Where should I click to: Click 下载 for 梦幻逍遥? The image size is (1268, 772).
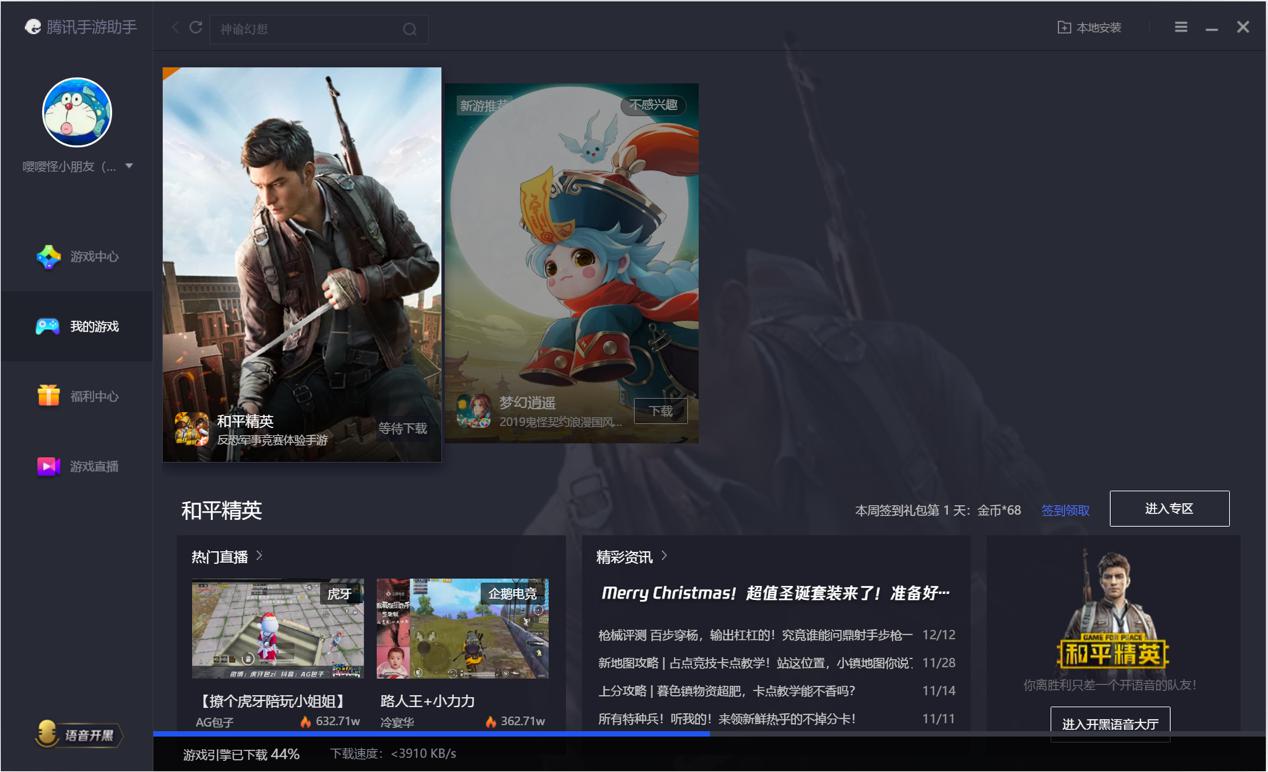click(661, 411)
